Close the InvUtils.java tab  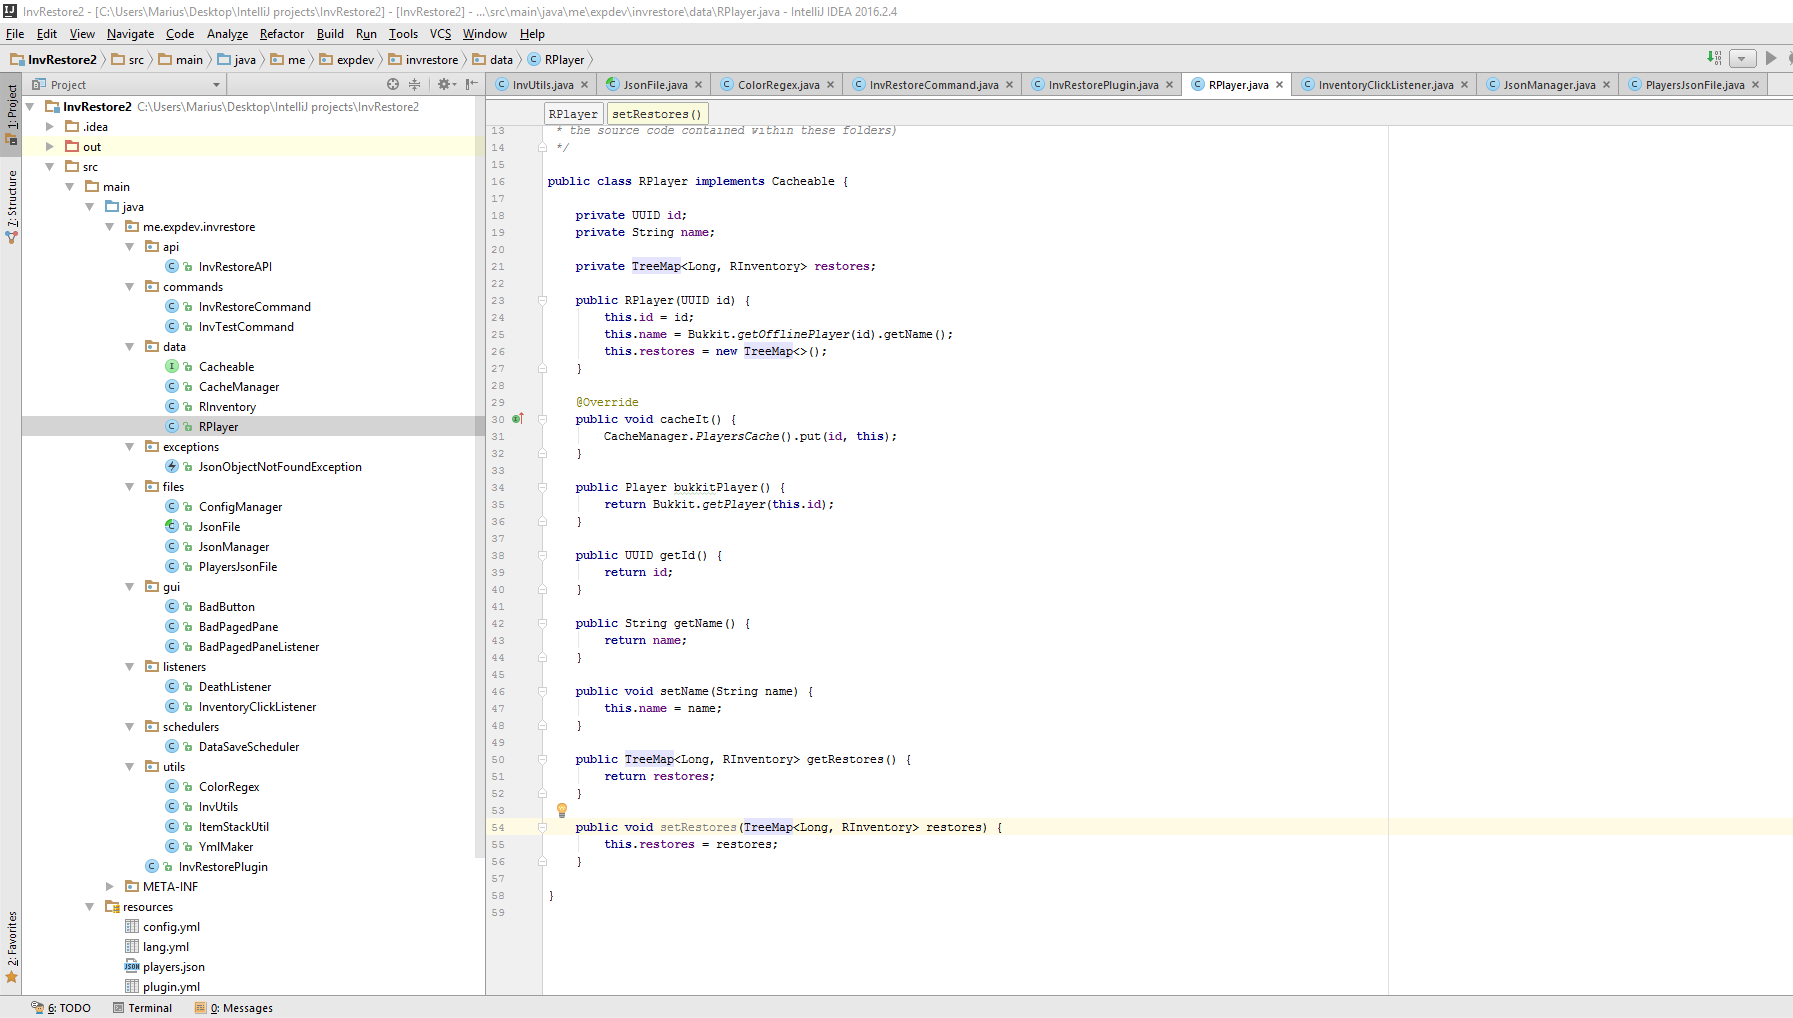[x=585, y=84]
